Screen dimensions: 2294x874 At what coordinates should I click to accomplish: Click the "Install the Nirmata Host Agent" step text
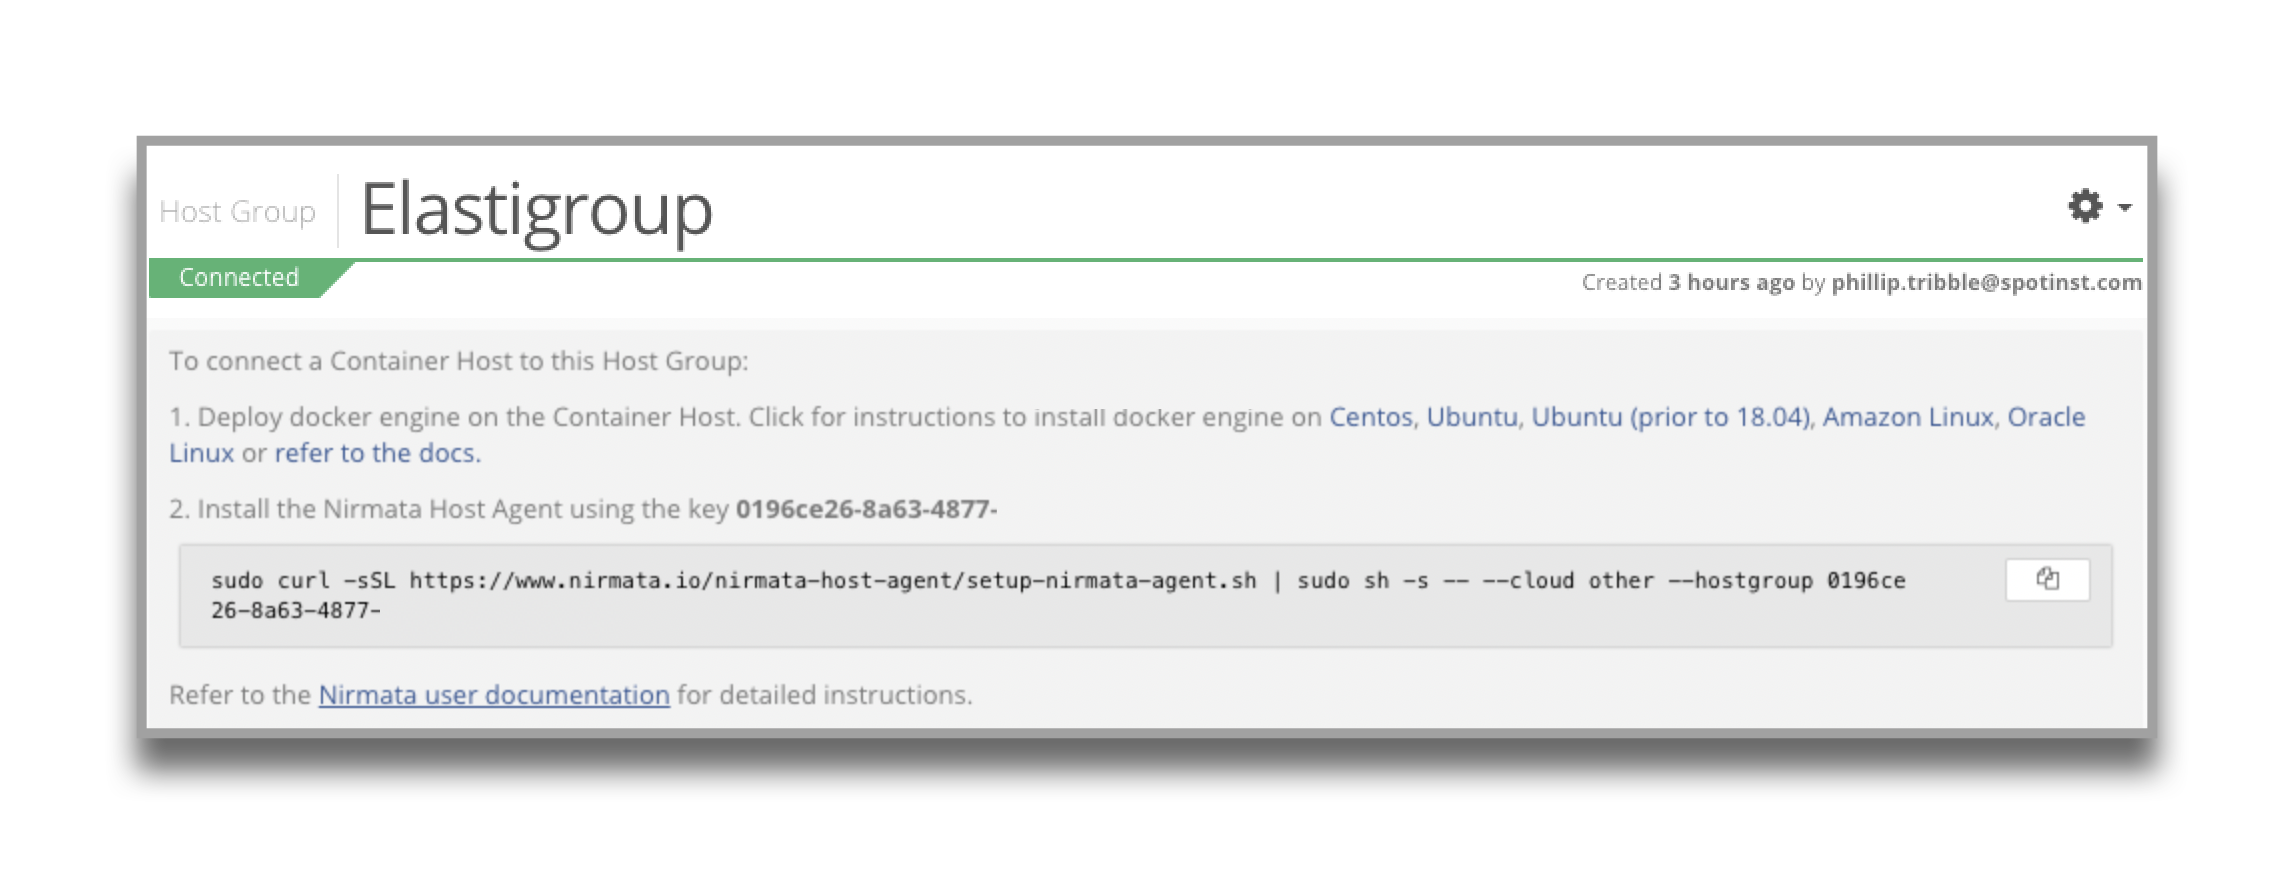[450, 509]
